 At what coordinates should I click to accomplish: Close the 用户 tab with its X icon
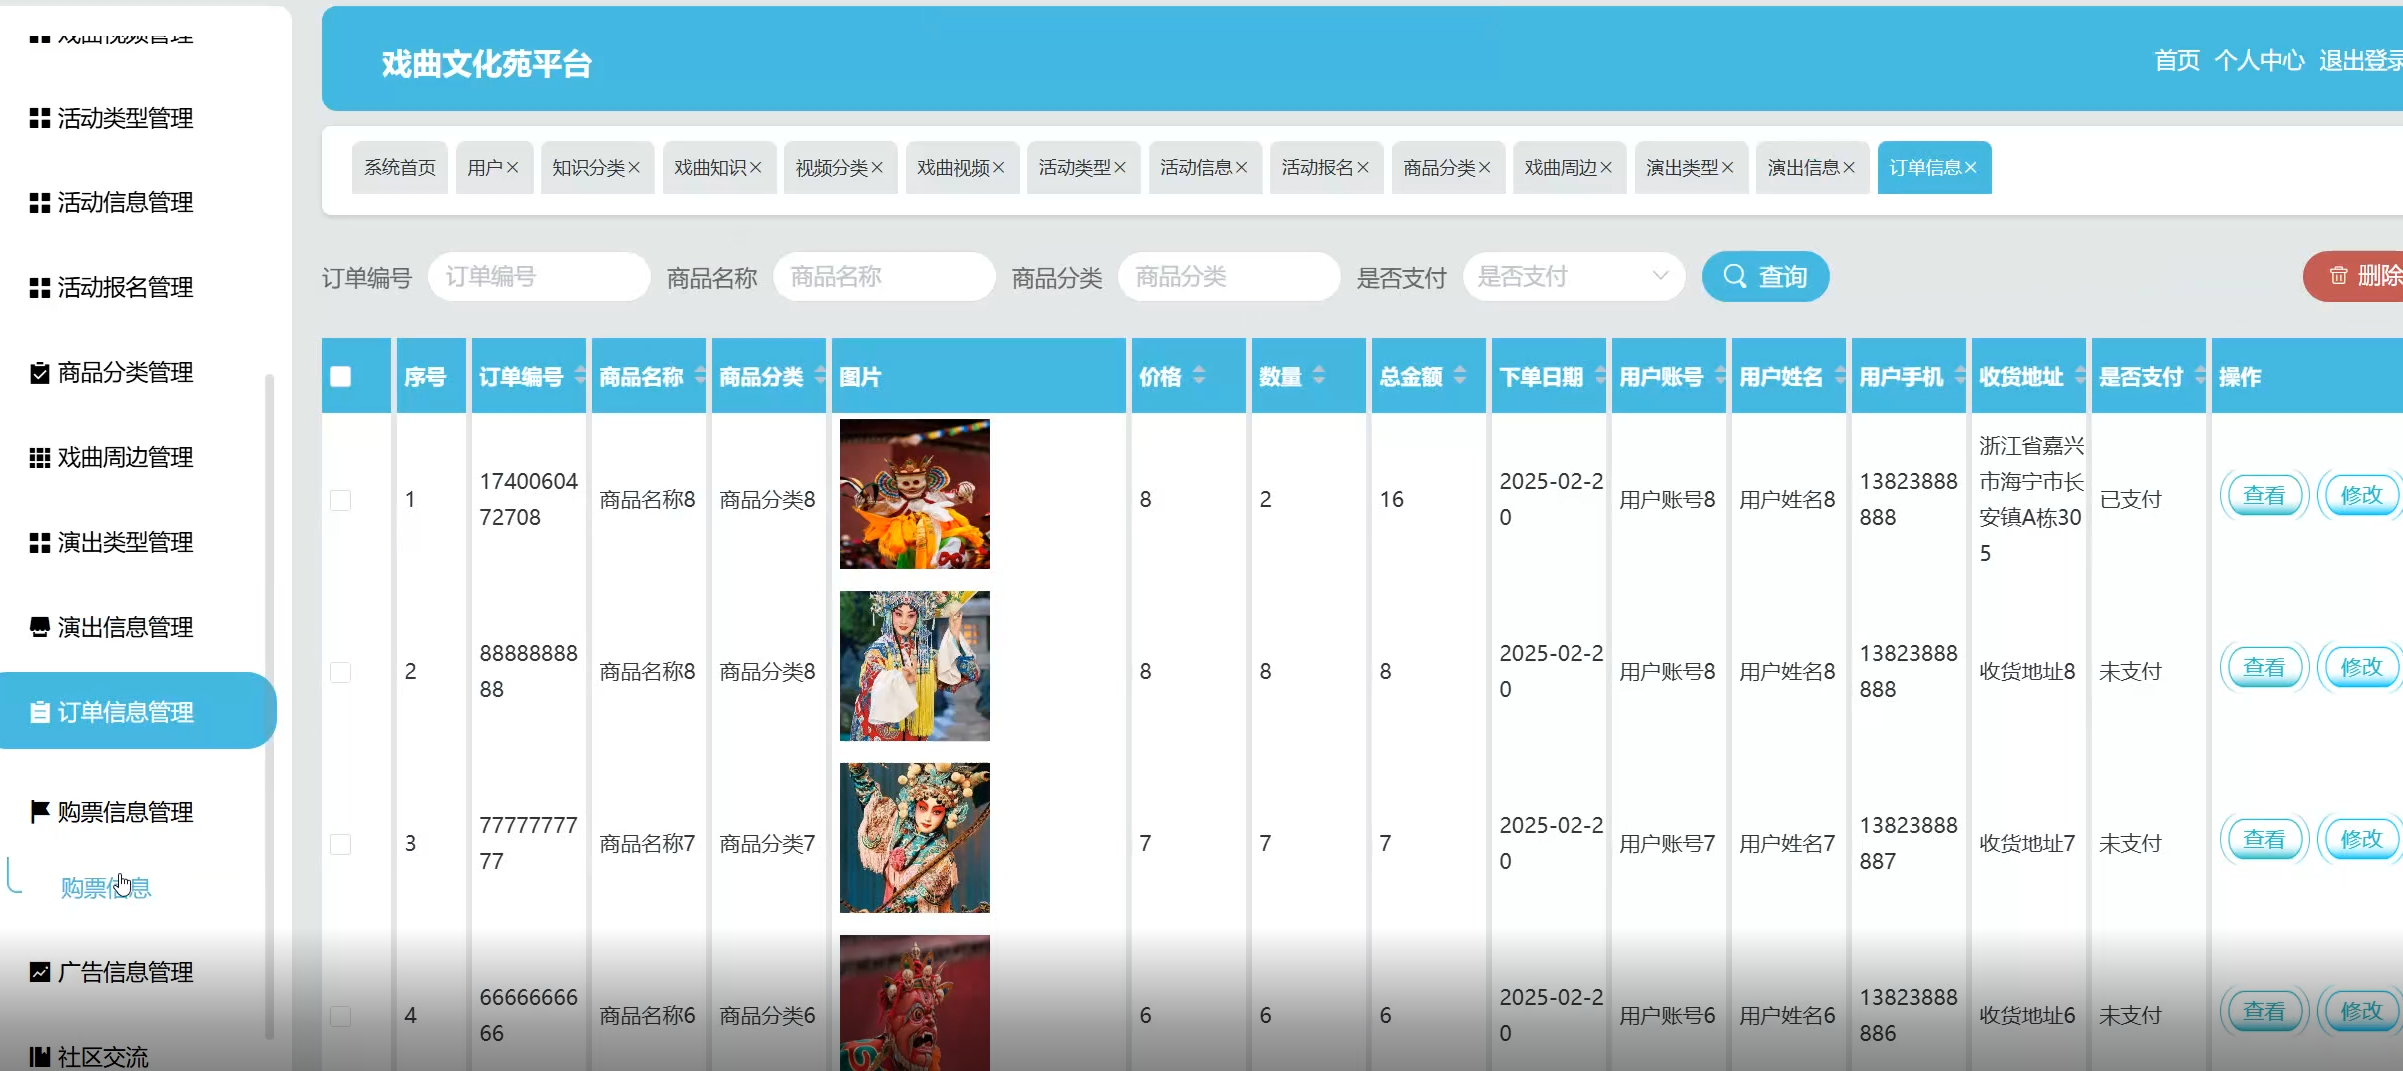pyautogui.click(x=512, y=168)
